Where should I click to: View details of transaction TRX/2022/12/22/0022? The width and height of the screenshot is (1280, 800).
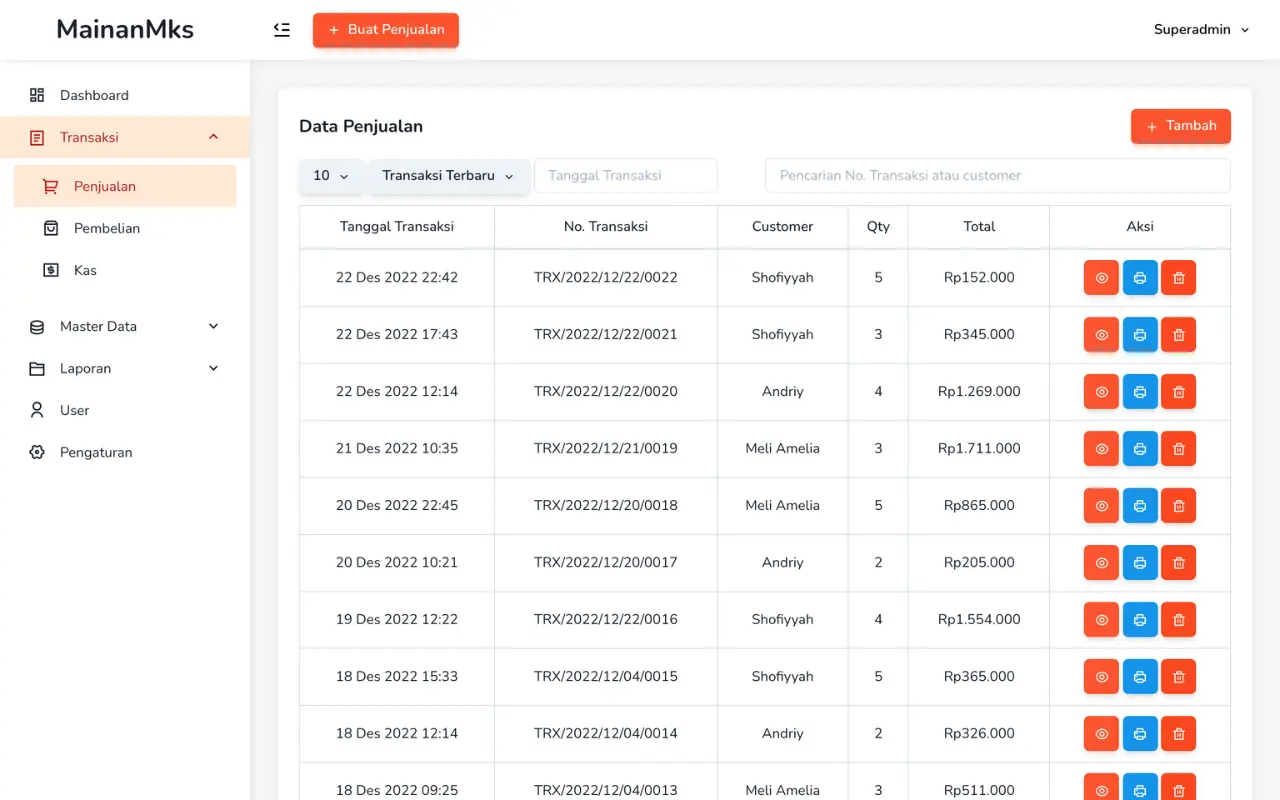[x=1101, y=278]
